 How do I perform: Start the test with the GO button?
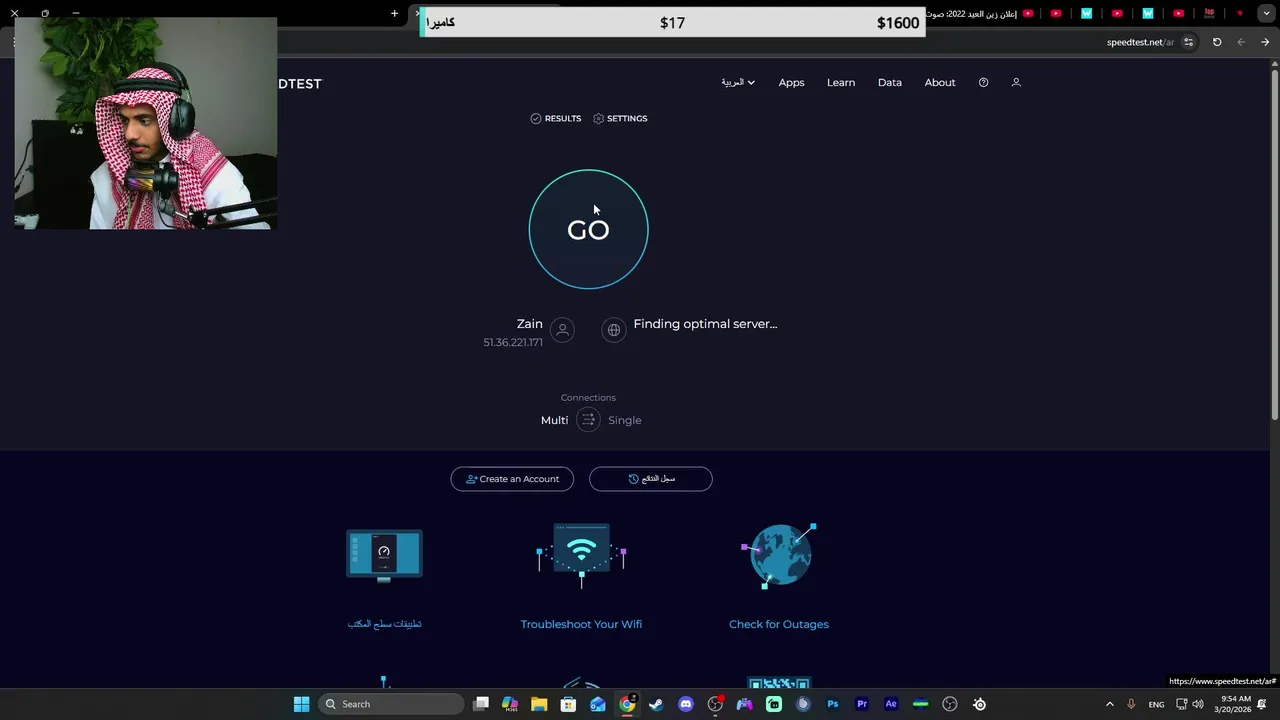(x=588, y=229)
